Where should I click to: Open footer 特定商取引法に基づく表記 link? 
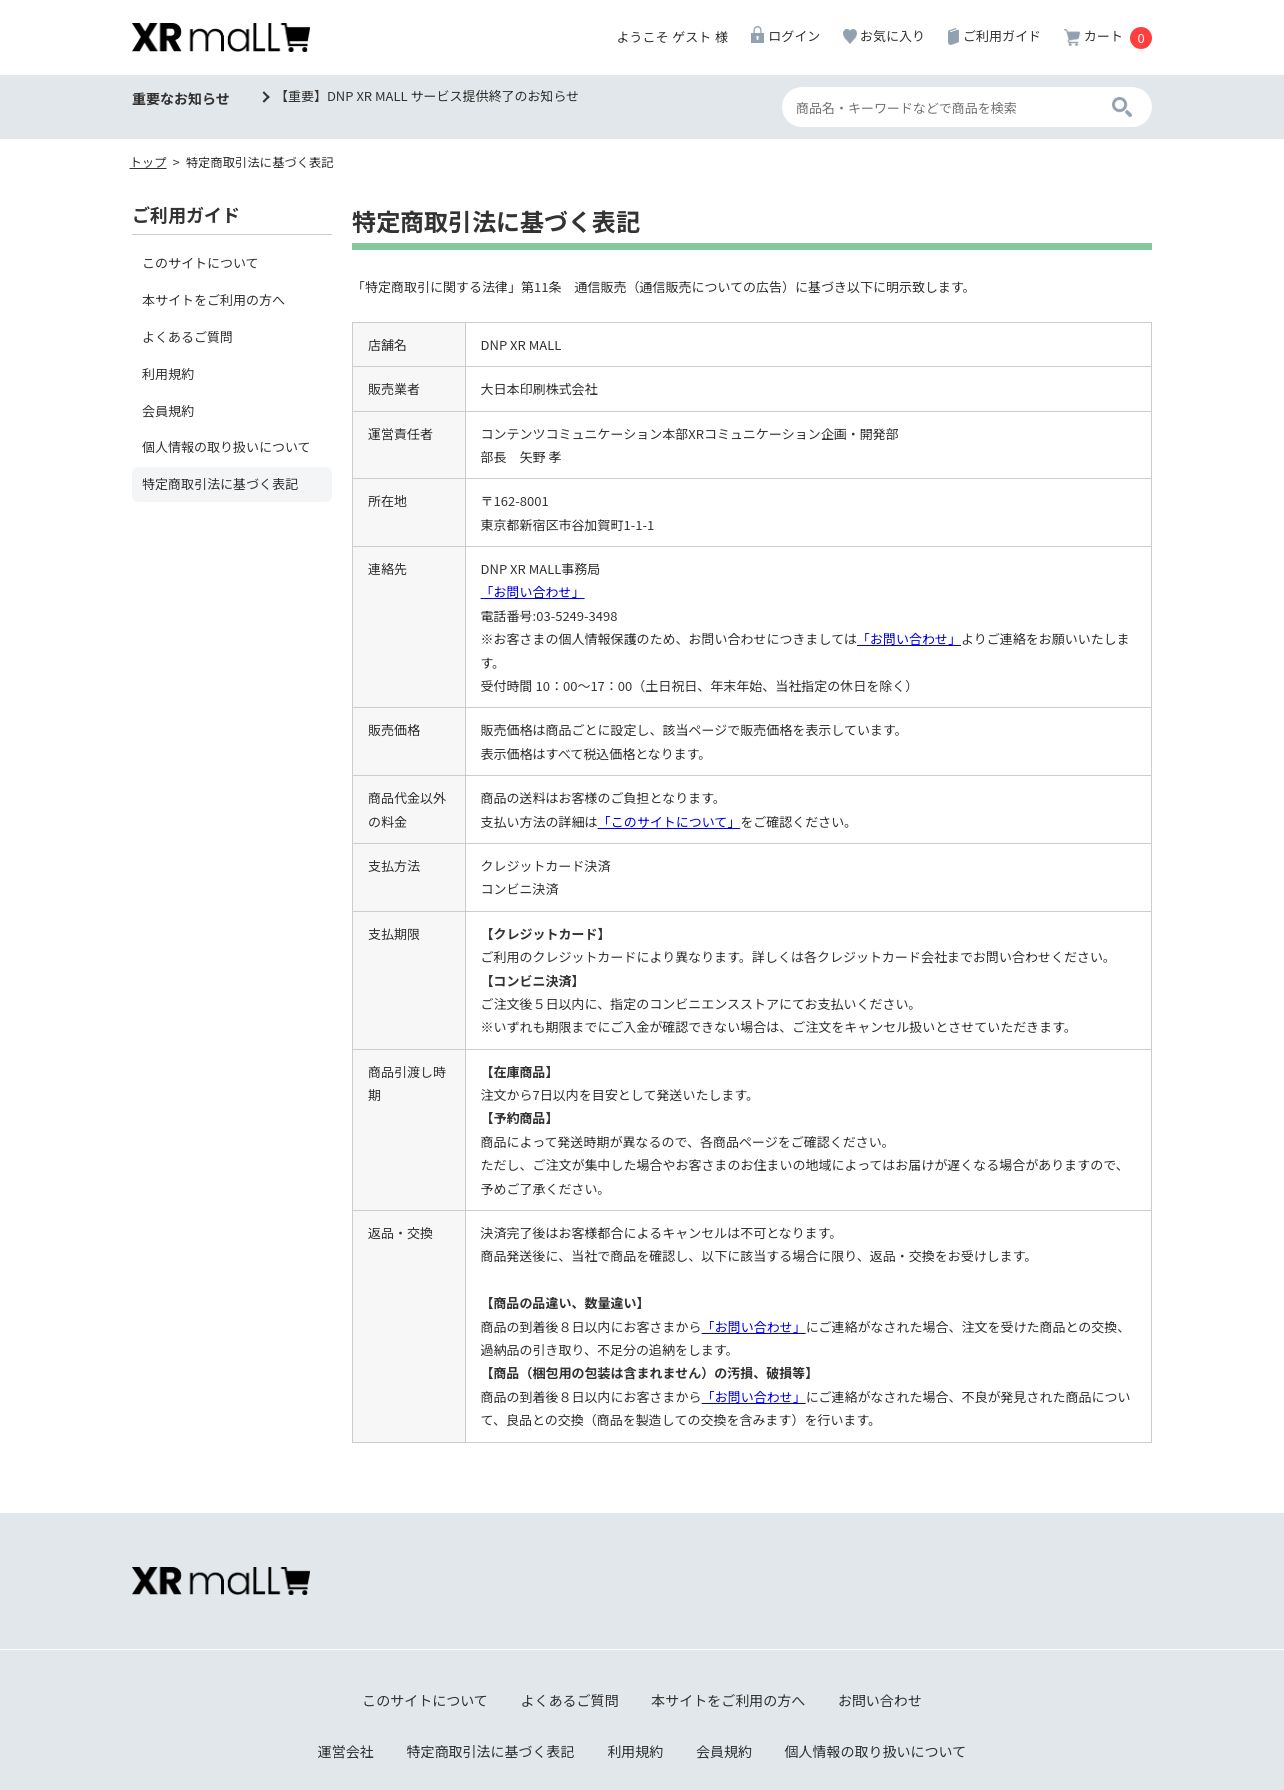pos(491,1751)
